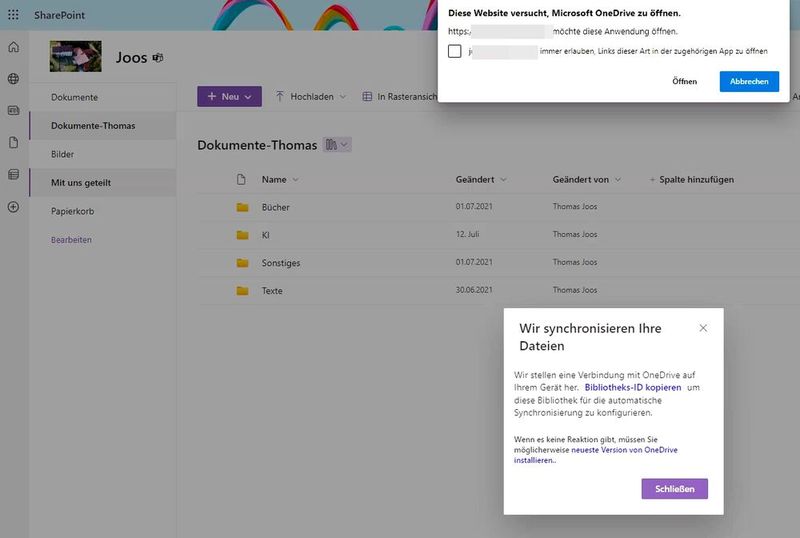Open the Sonstiges folder name
800x538 pixels.
click(x=281, y=263)
